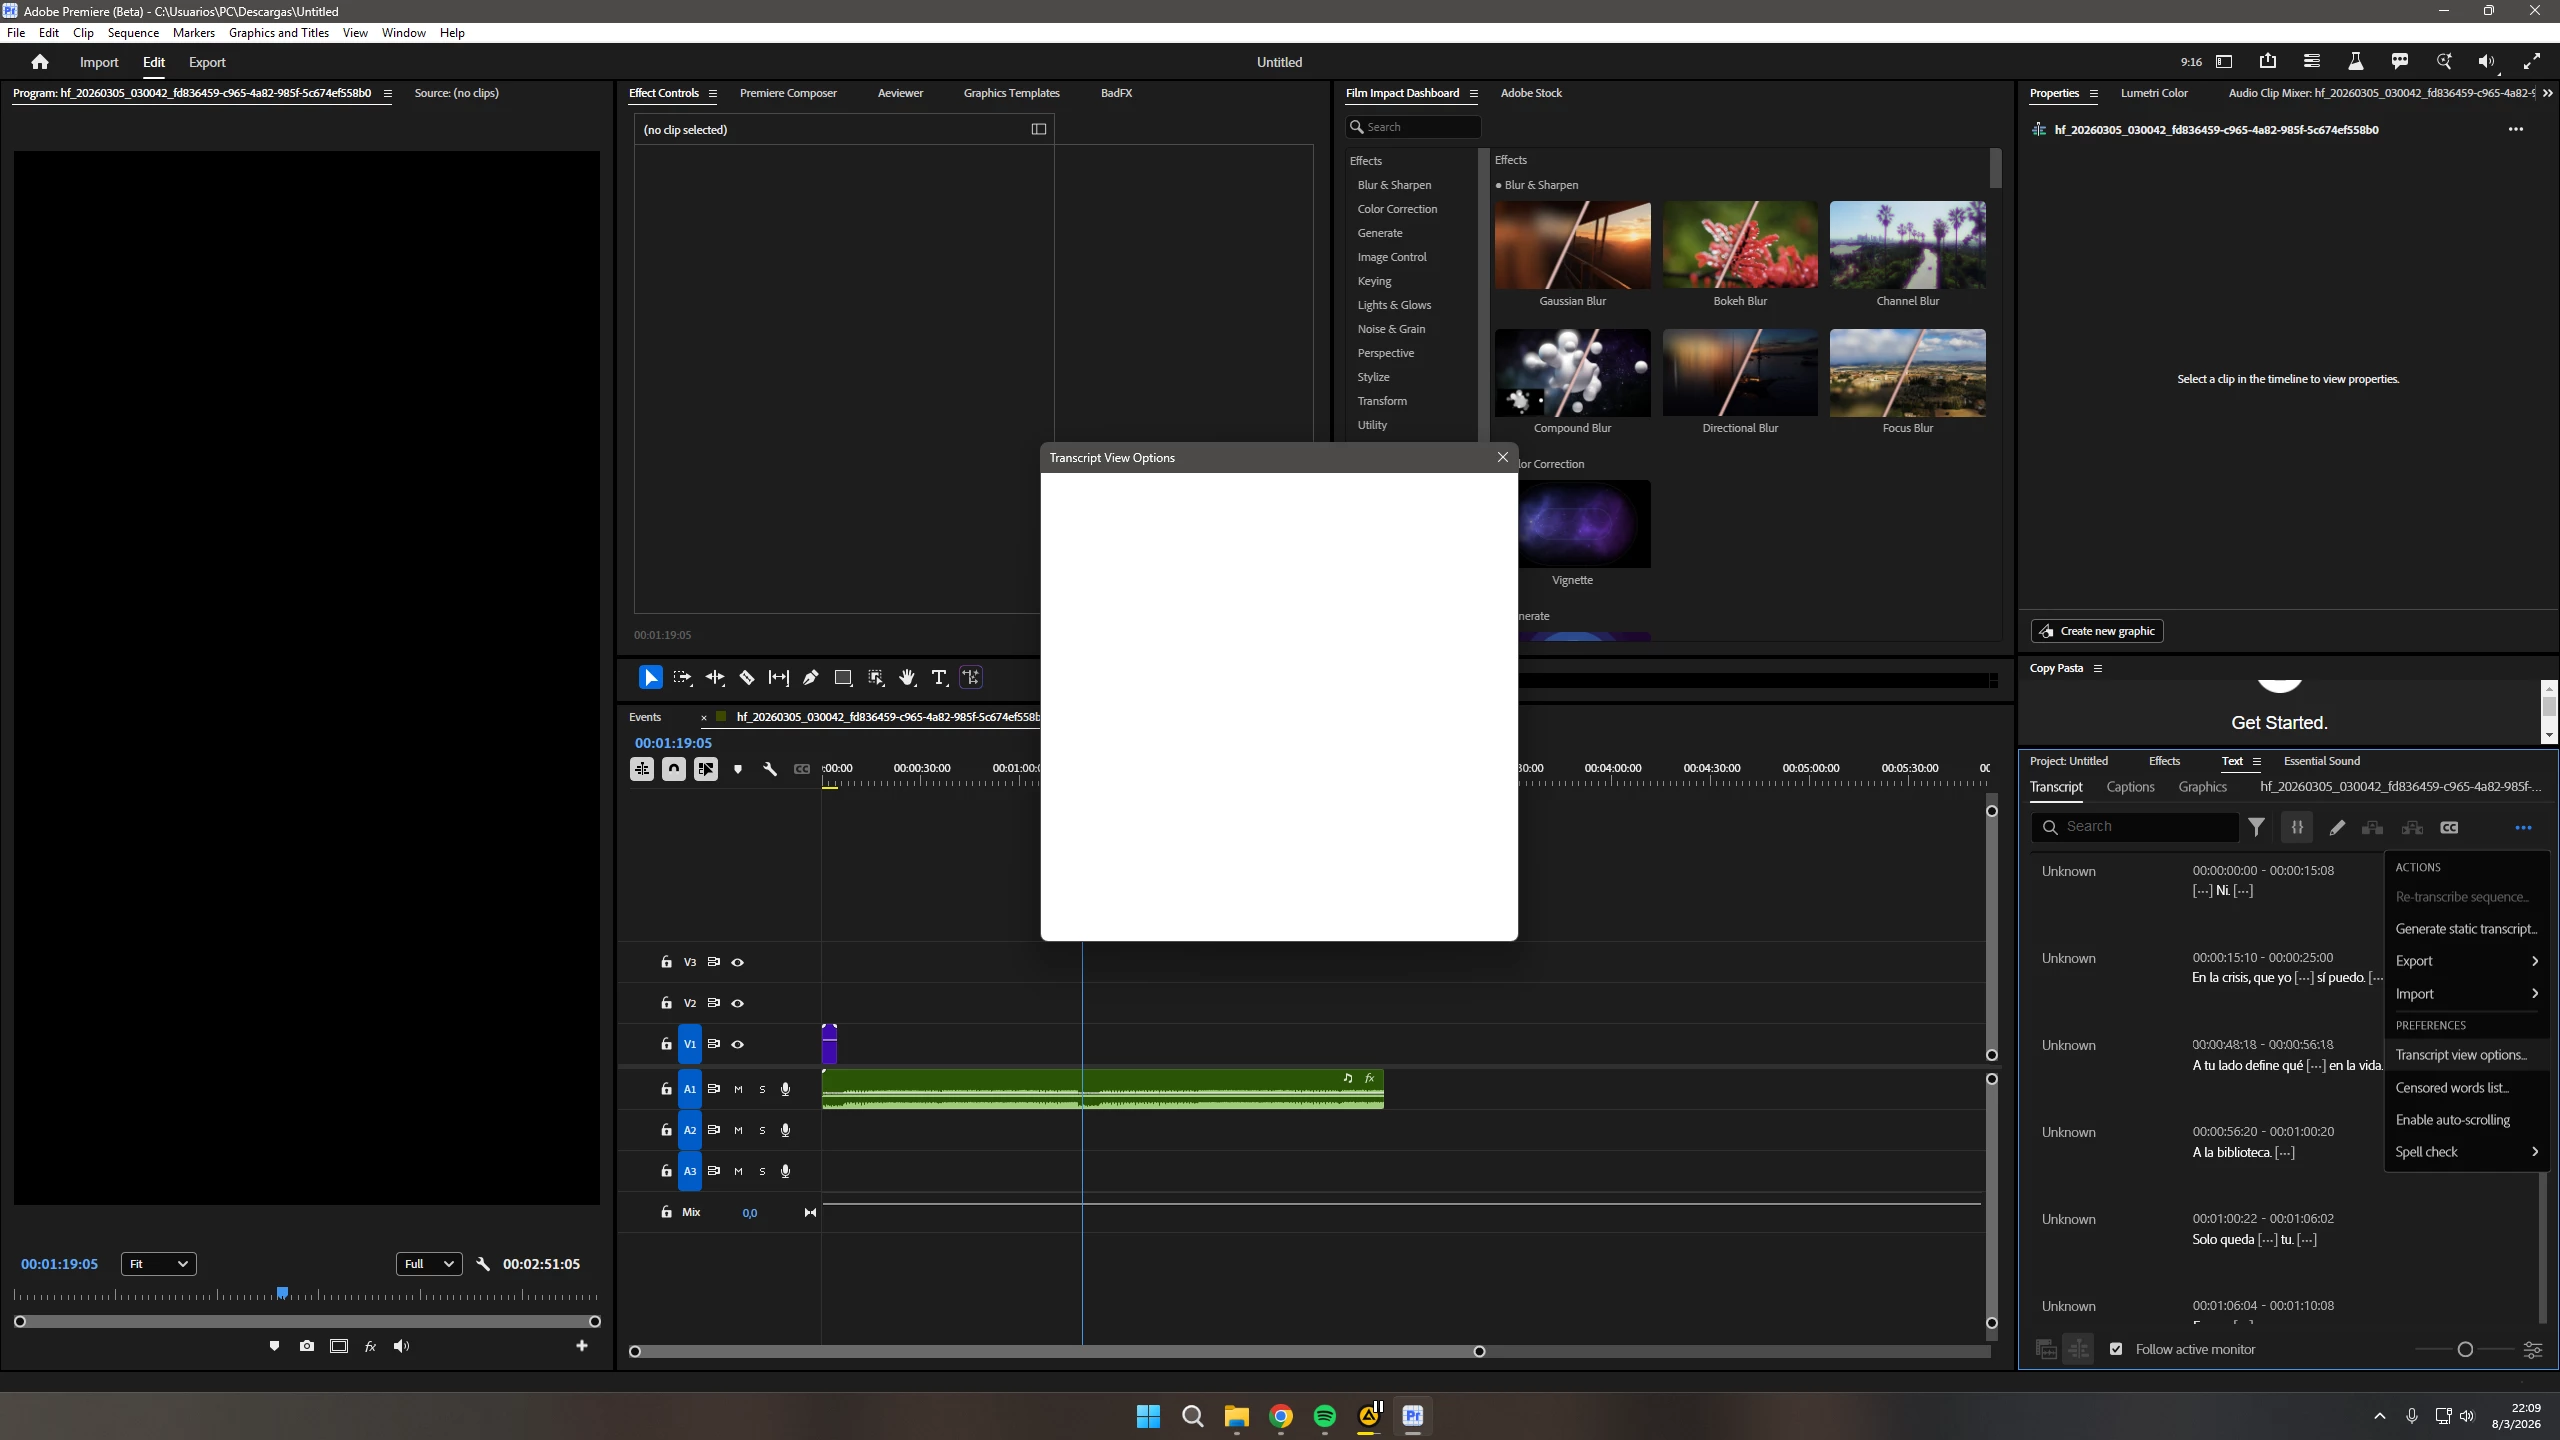Select the Pen tool

[x=811, y=677]
